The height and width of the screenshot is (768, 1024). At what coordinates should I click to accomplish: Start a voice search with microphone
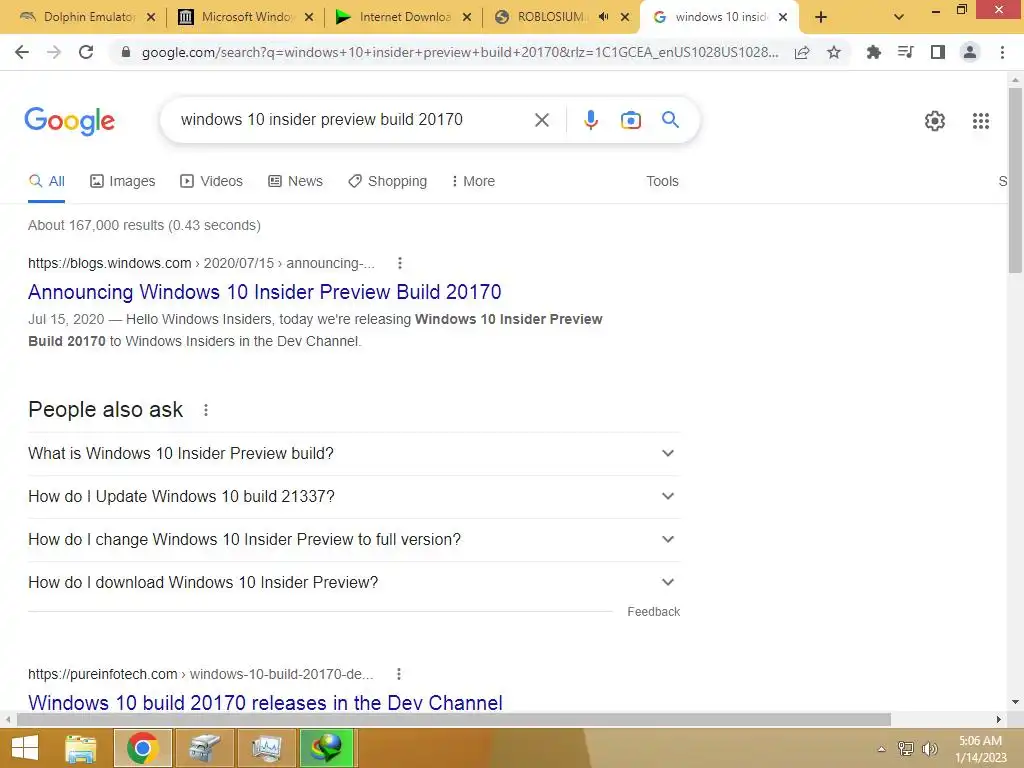[x=590, y=120]
